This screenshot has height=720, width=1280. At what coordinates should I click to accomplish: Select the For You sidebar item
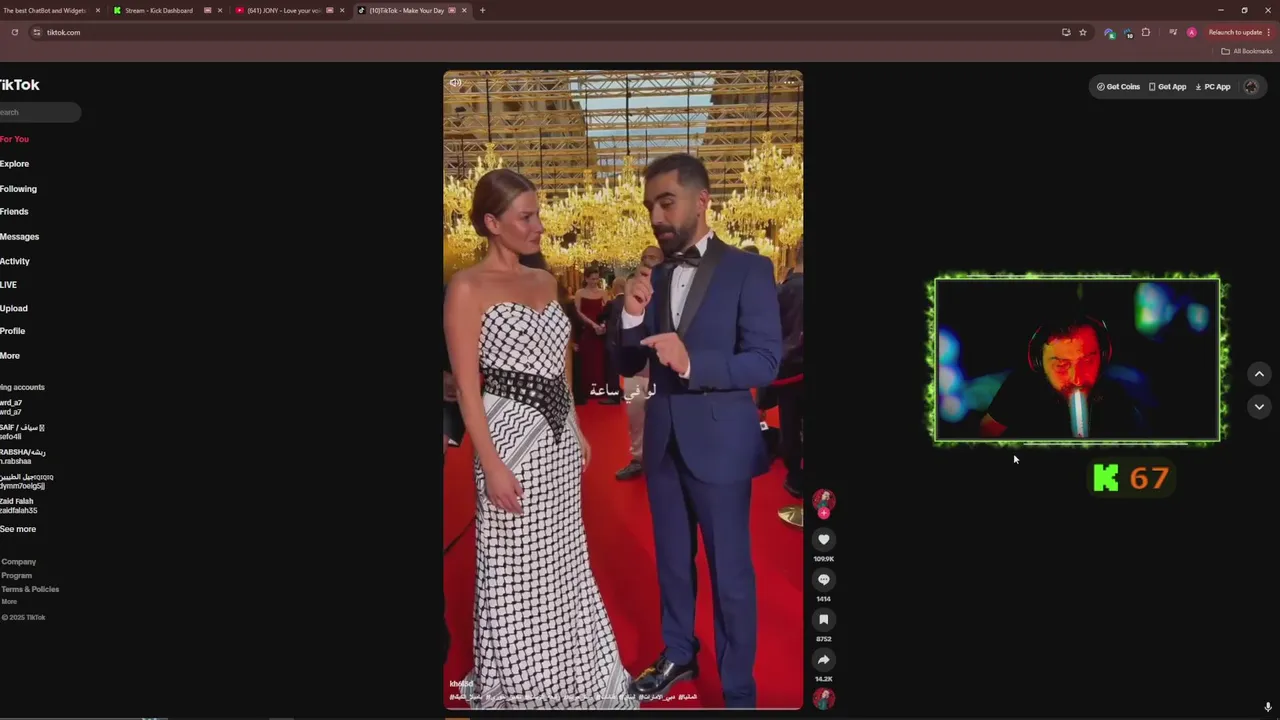coord(14,139)
